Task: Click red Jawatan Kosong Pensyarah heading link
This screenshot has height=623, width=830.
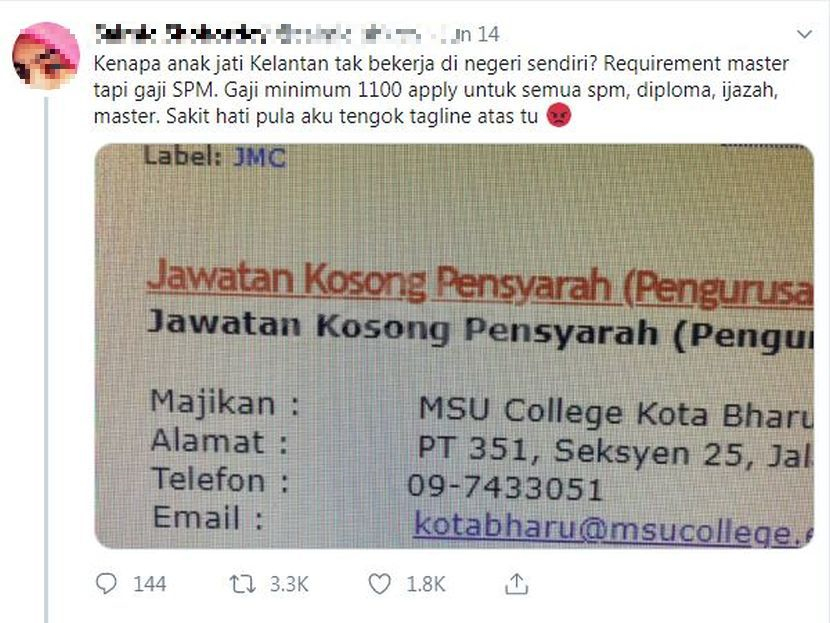Action: (480, 283)
